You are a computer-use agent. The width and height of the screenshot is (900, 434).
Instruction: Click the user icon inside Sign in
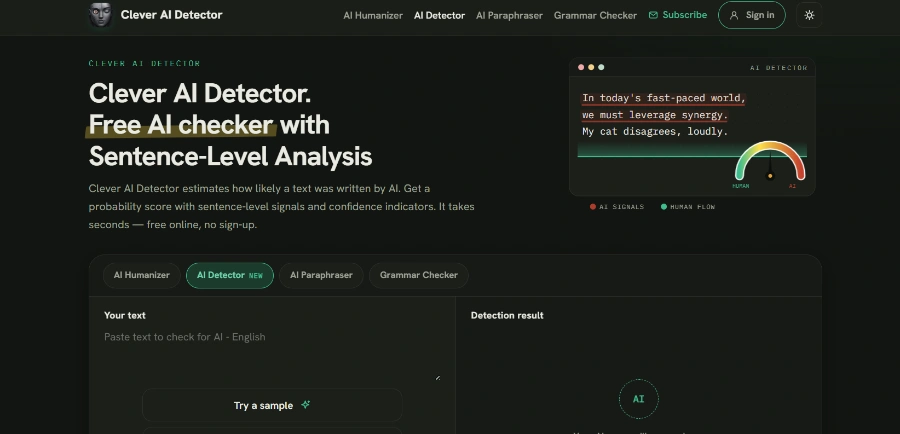[734, 16]
